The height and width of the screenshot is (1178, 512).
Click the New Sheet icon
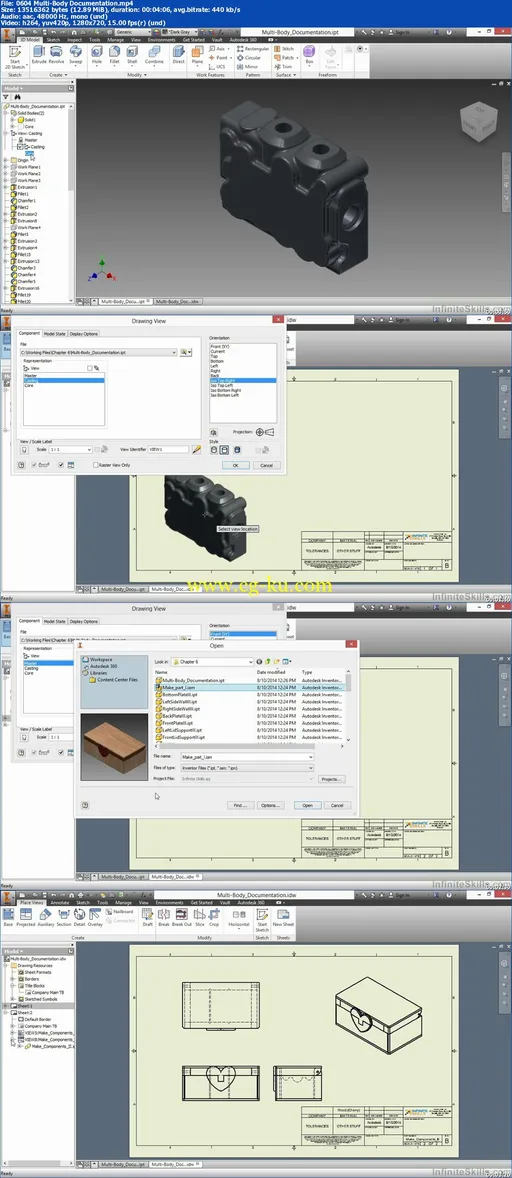tap(284, 918)
